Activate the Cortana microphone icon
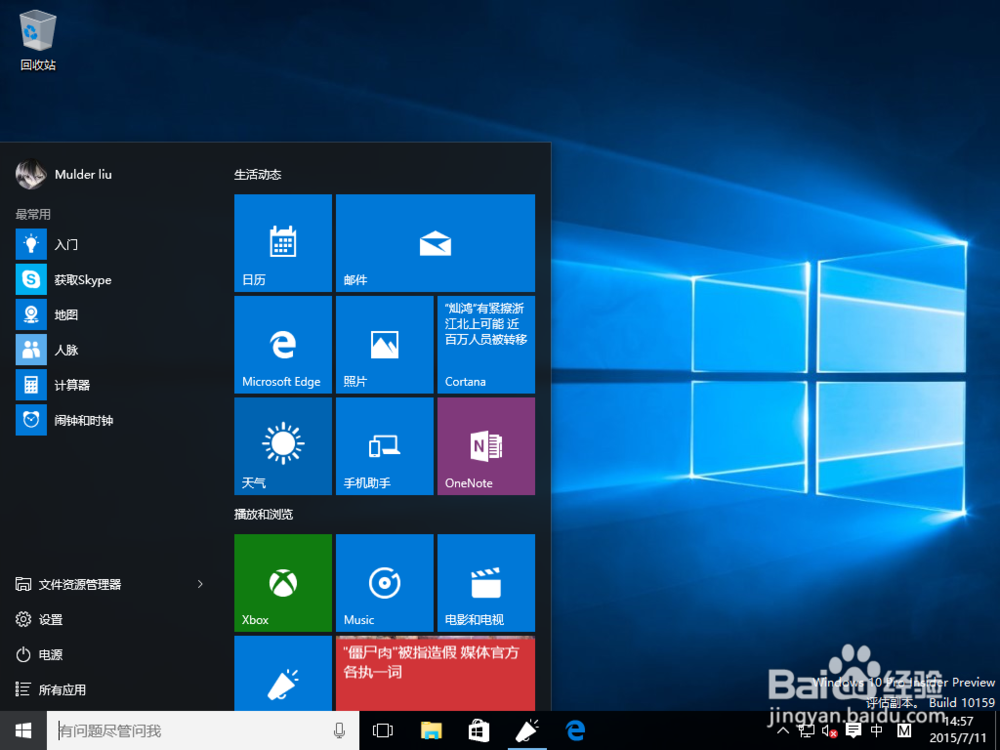This screenshot has width=1000, height=750. (339, 731)
